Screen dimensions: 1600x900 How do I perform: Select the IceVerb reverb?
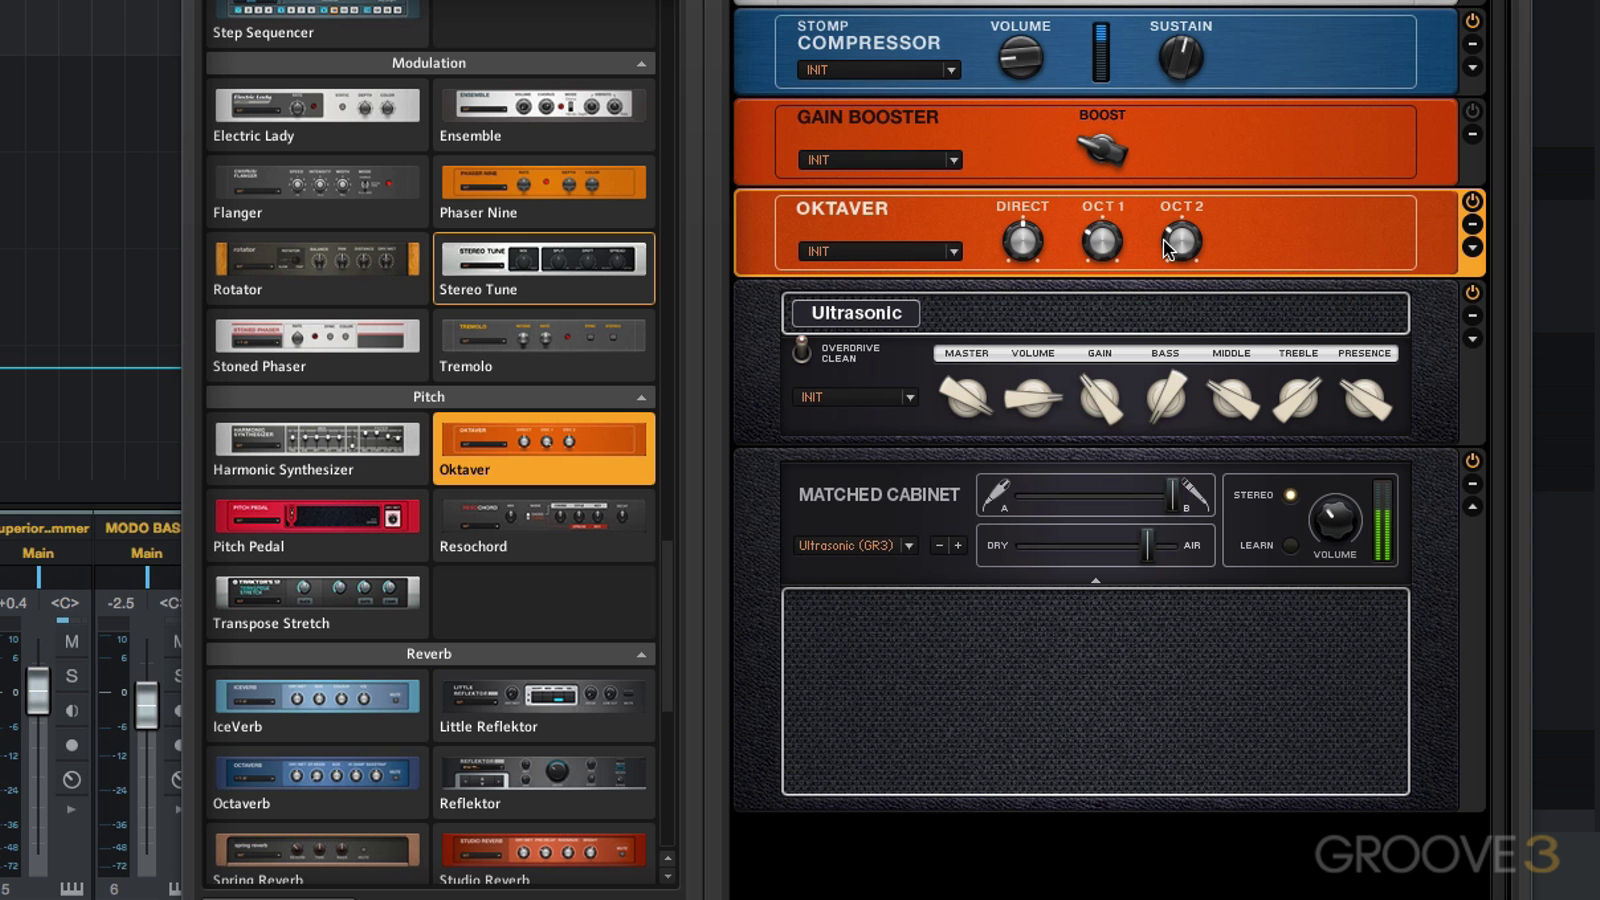tap(317, 706)
